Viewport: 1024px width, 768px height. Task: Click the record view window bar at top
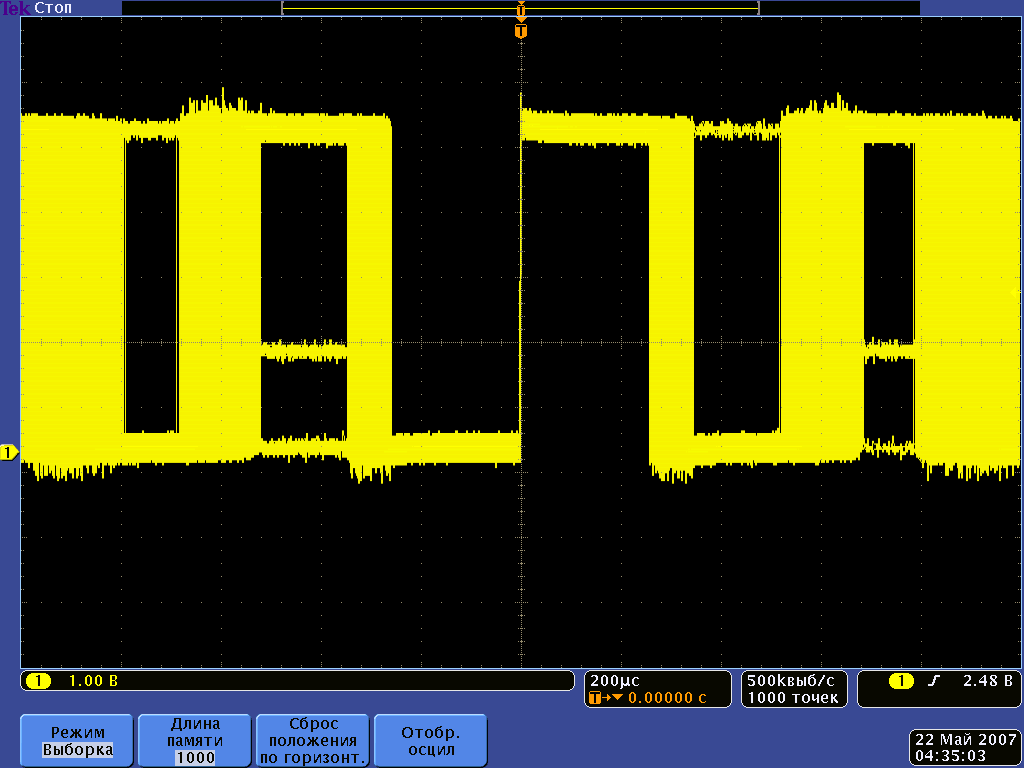400,8
